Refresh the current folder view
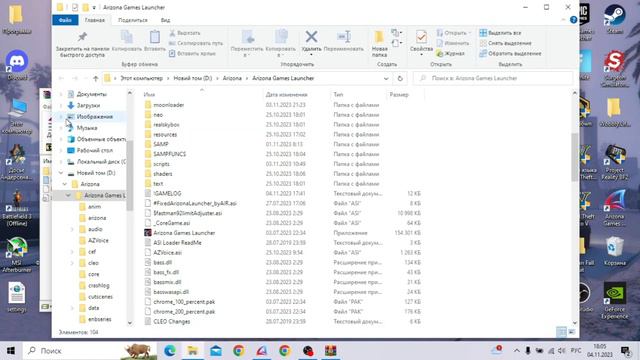 click(x=400, y=78)
